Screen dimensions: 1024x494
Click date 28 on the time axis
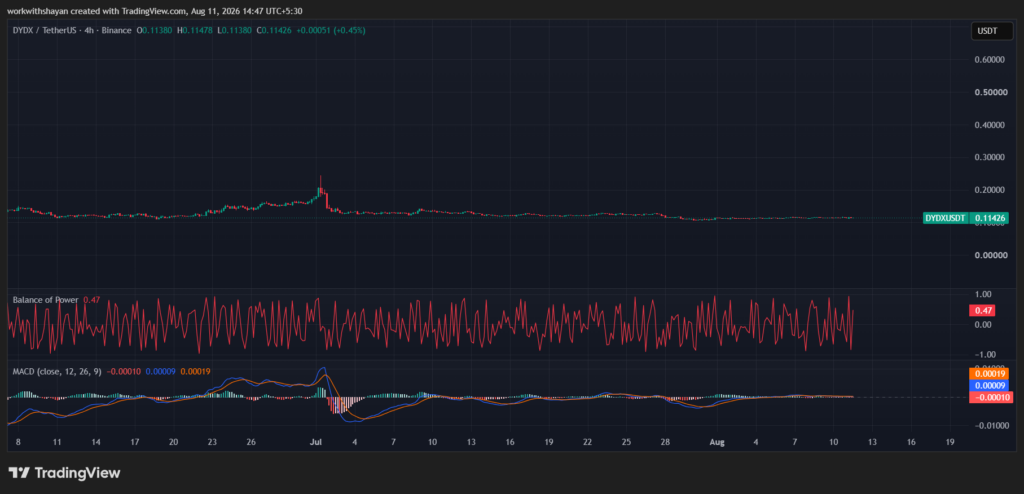665,442
